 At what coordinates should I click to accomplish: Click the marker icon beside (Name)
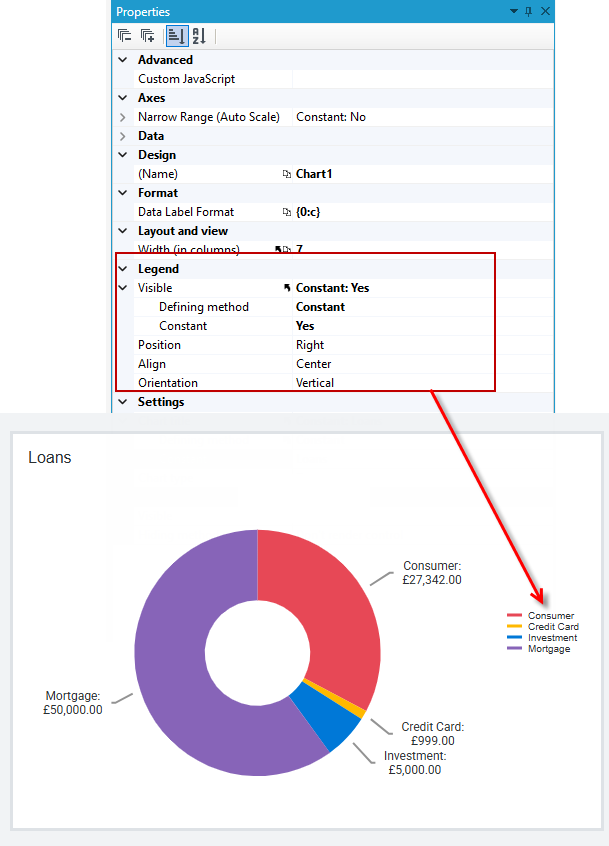pos(287,174)
